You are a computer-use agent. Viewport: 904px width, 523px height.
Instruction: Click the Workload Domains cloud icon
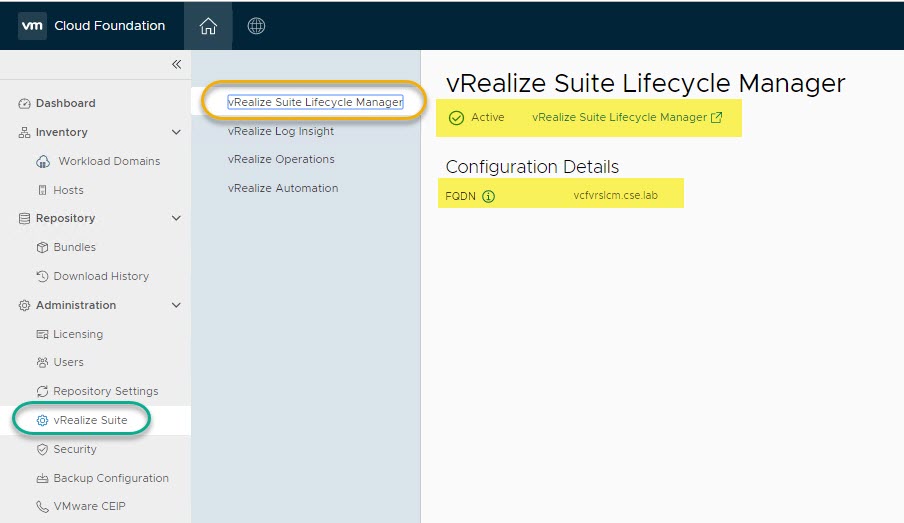tap(43, 162)
